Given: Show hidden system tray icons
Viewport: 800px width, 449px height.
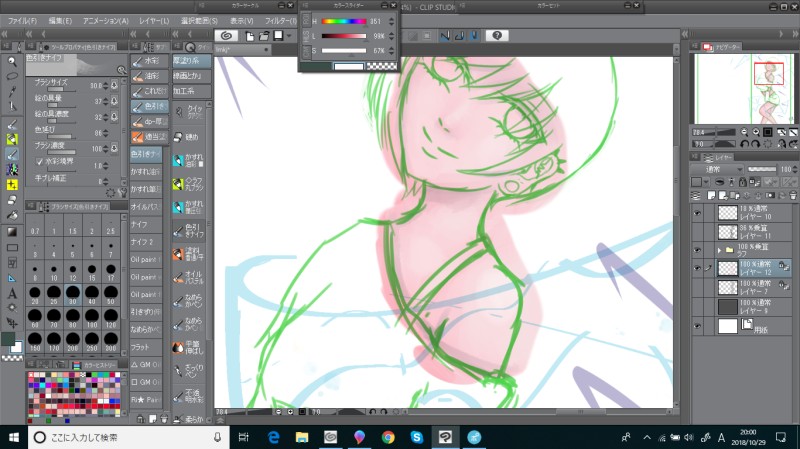Looking at the screenshot, I should click(647, 437).
